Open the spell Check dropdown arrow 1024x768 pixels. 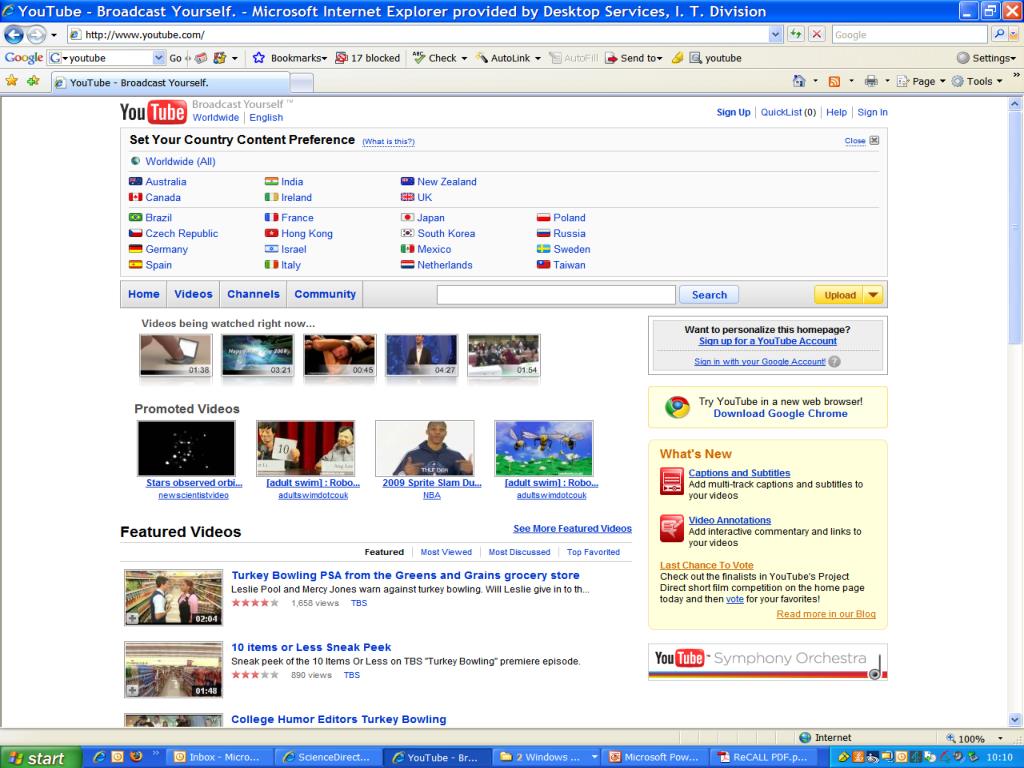(464, 58)
